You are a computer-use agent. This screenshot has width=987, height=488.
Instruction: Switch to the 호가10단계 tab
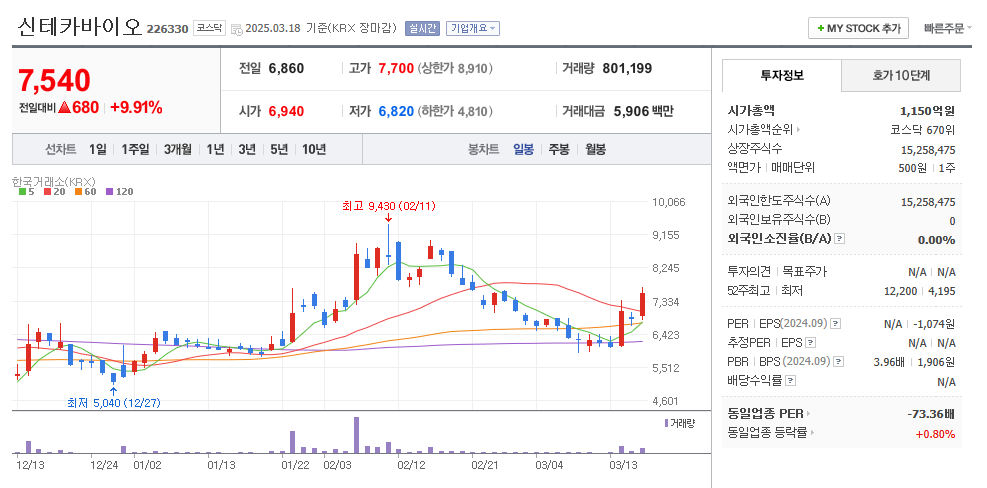click(x=901, y=76)
